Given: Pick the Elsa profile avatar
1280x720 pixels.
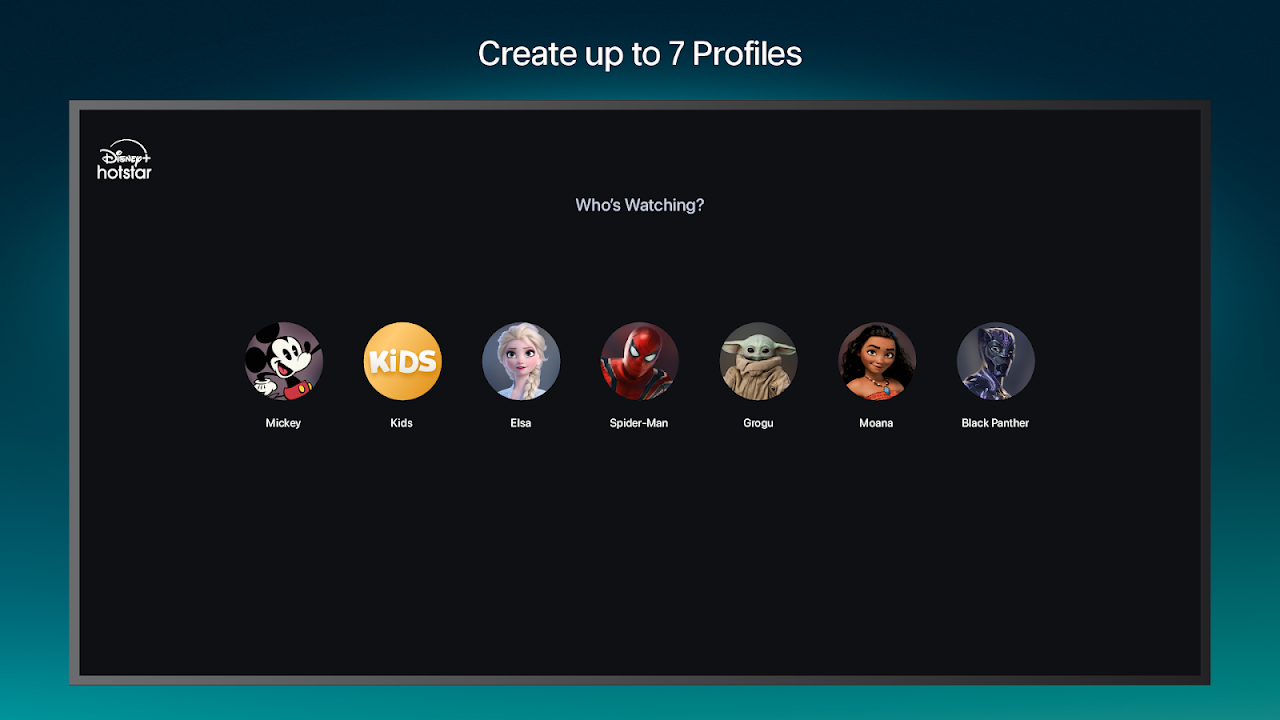Looking at the screenshot, I should click(x=521, y=361).
